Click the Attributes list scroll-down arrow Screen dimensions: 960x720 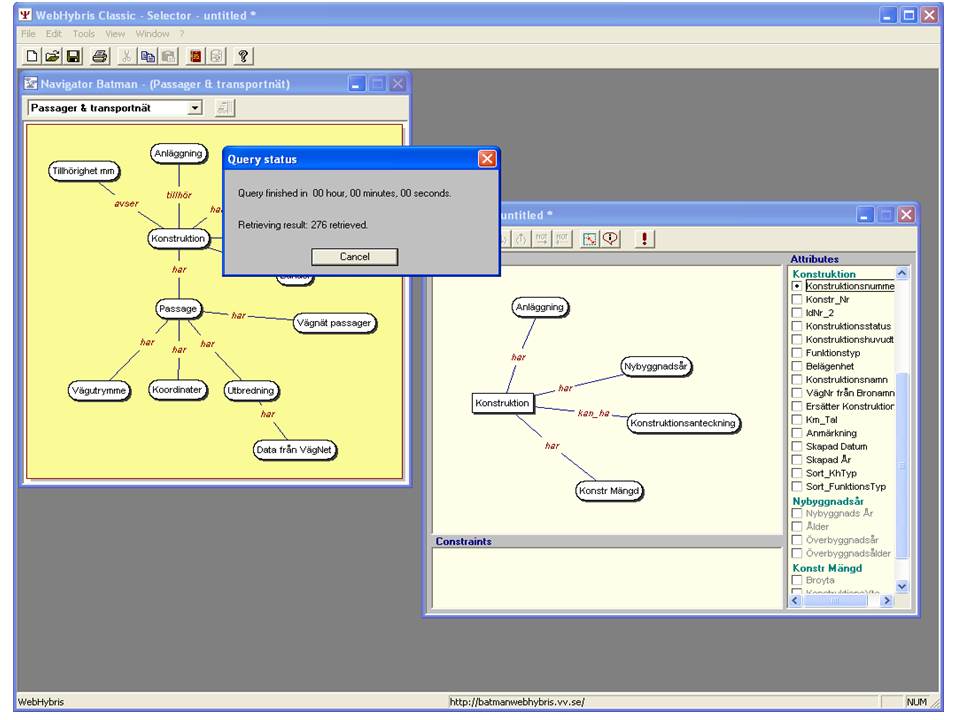click(x=901, y=587)
